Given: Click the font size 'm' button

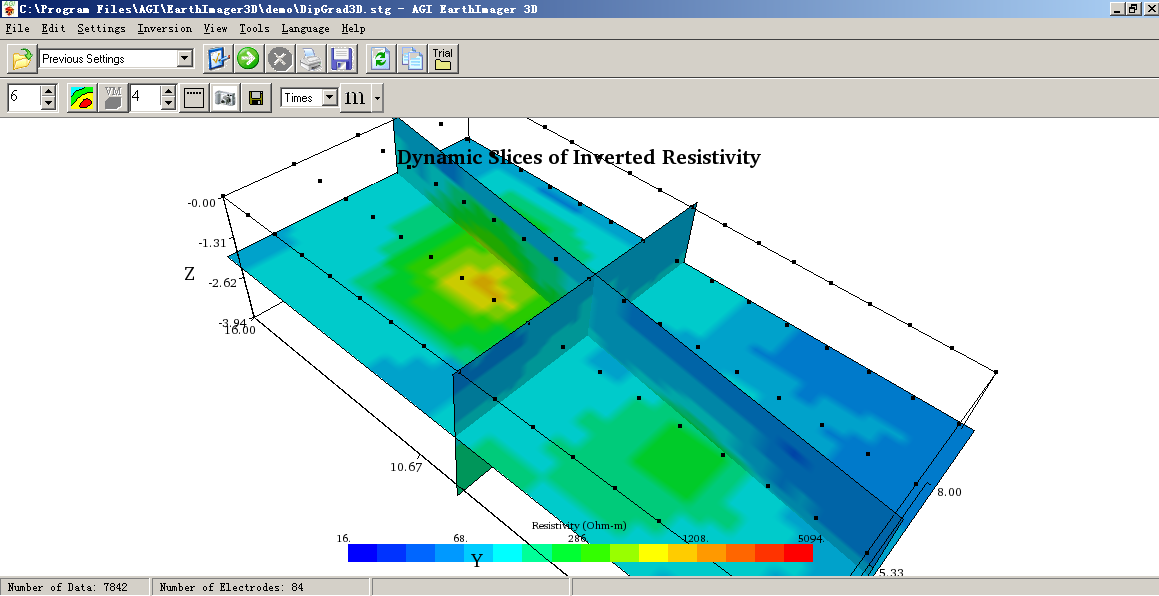Looking at the screenshot, I should coord(356,98).
